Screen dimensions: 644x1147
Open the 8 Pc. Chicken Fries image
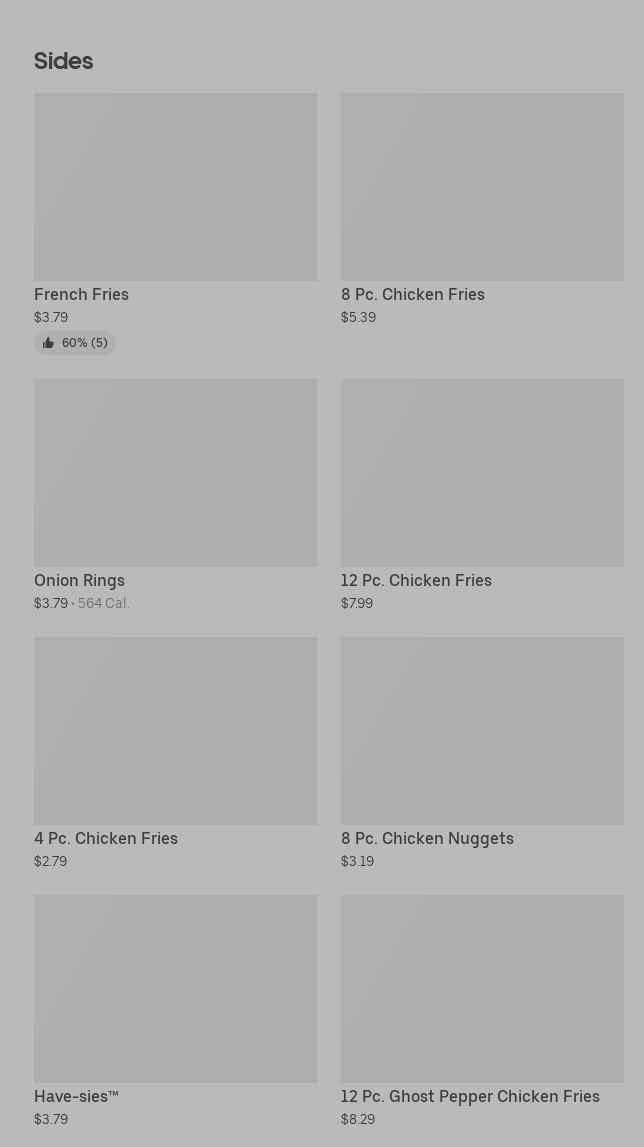tap(482, 187)
